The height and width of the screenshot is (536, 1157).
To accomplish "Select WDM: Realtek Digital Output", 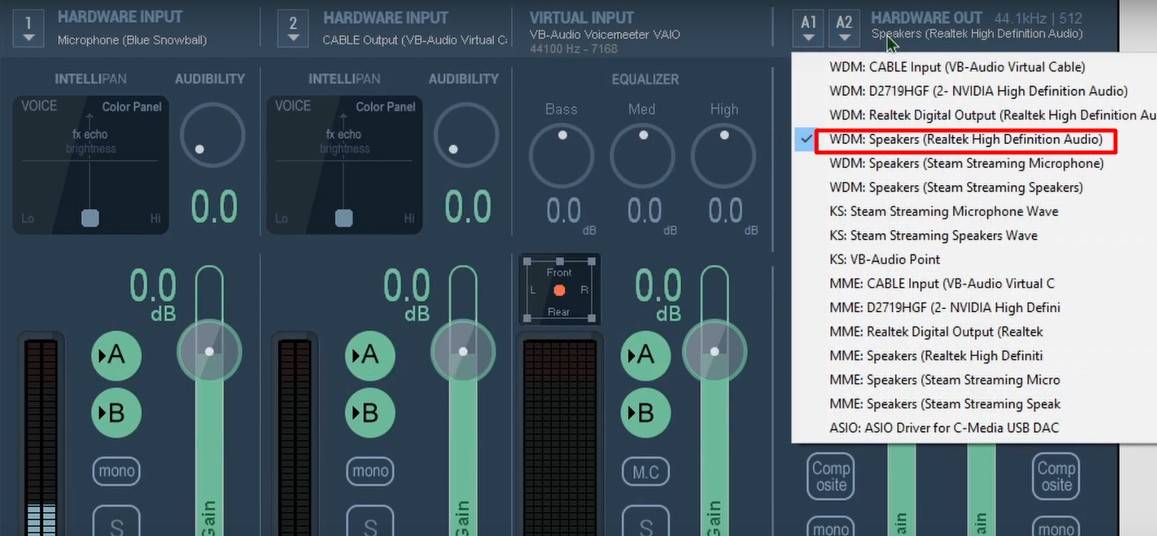I will pos(974,115).
